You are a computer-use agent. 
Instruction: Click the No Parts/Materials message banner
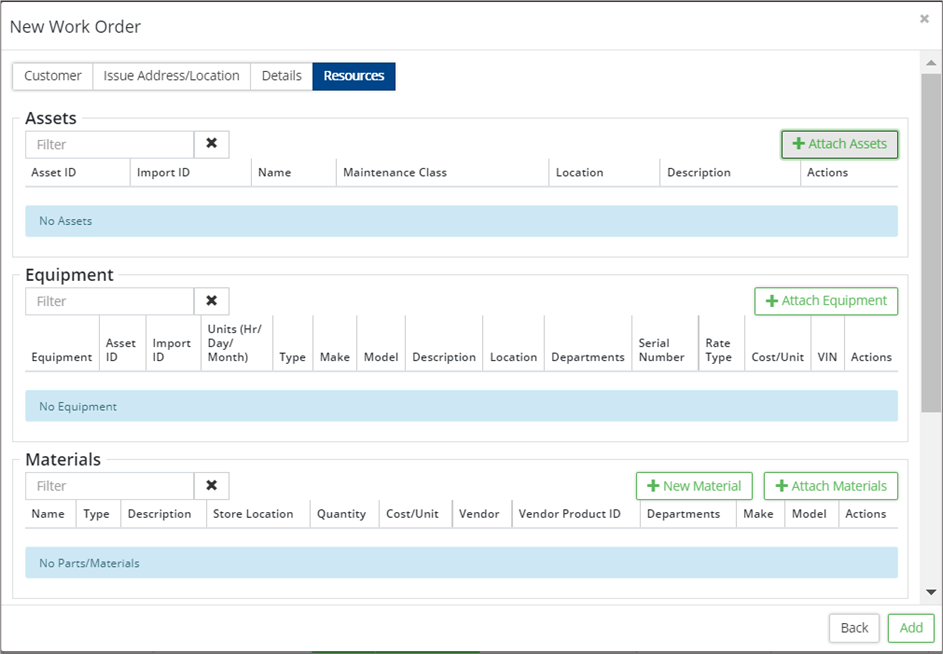click(x=461, y=563)
